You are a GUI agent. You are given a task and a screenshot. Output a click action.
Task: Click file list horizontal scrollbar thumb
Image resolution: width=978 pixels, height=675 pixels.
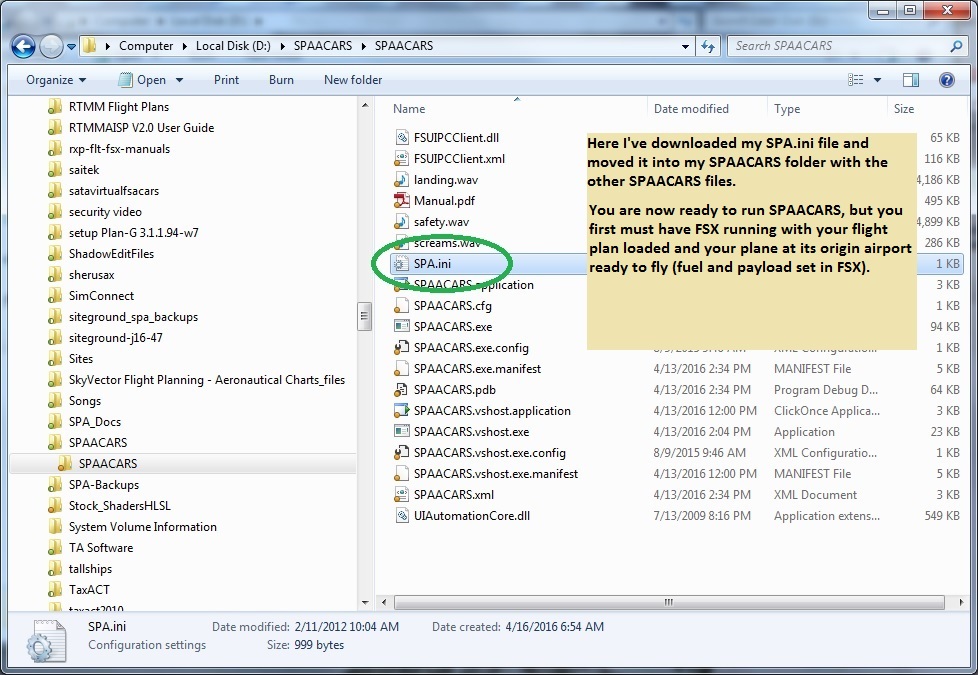coord(669,603)
